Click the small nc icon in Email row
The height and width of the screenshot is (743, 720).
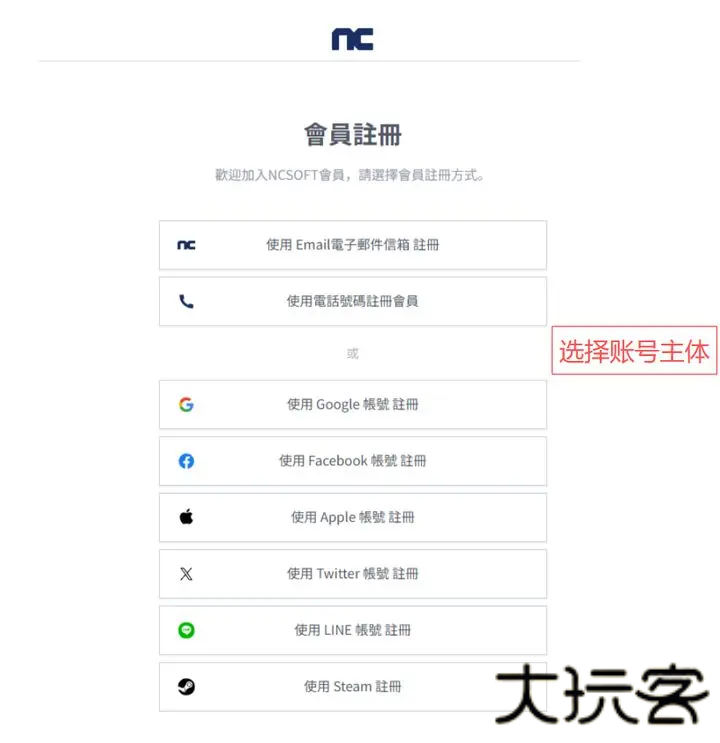[186, 245]
